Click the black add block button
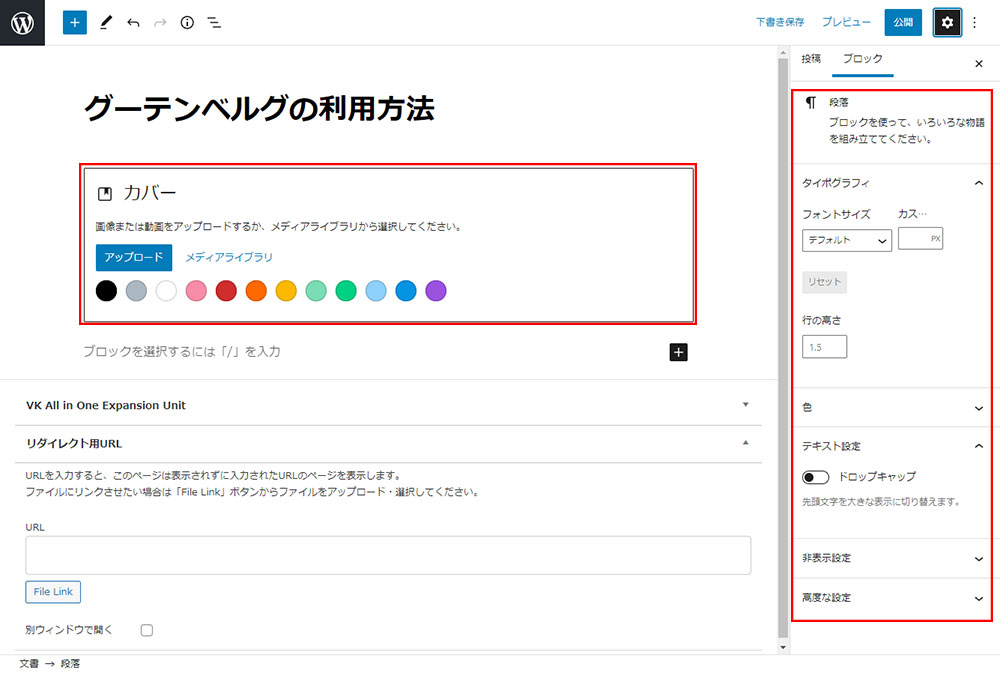Viewport: 1000px width, 673px height. click(x=678, y=352)
